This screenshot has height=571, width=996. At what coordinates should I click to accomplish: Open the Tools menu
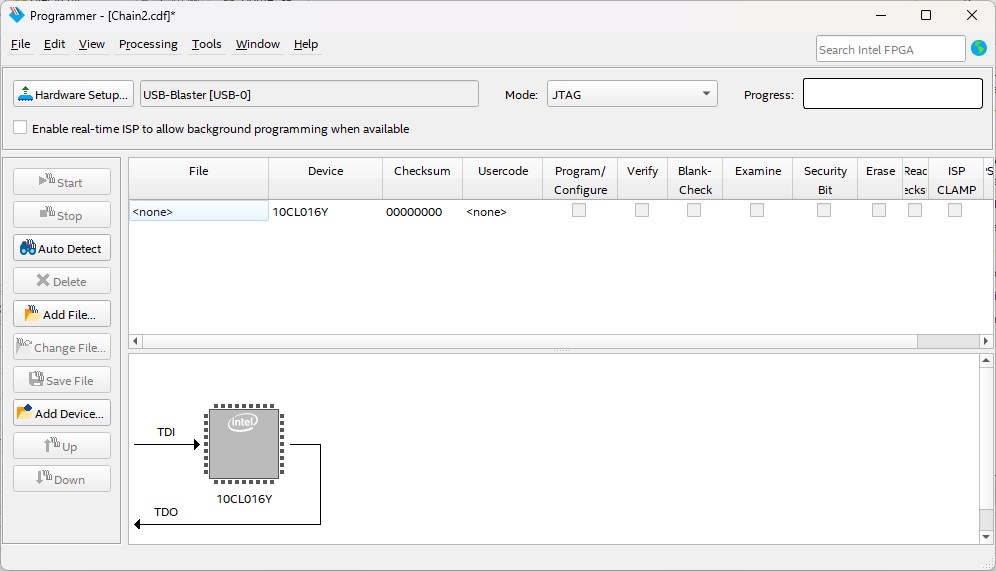point(206,44)
